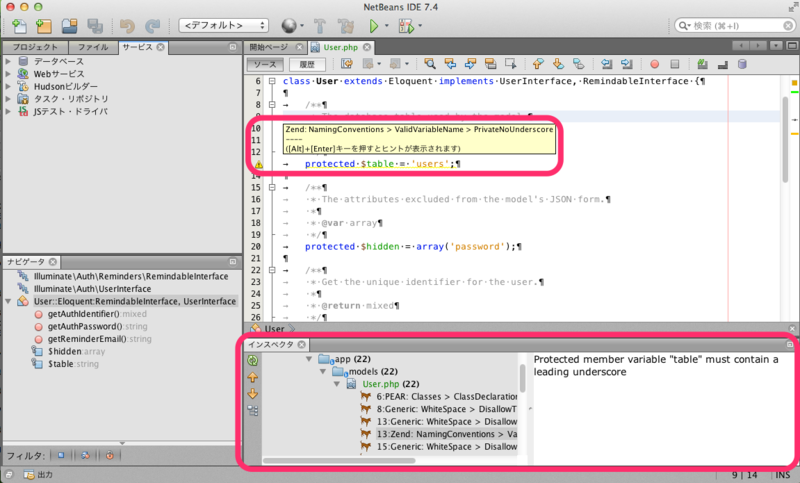800x483 pixels.
Task: Toggle the Rectangular Selection icon
Action: 510,64
